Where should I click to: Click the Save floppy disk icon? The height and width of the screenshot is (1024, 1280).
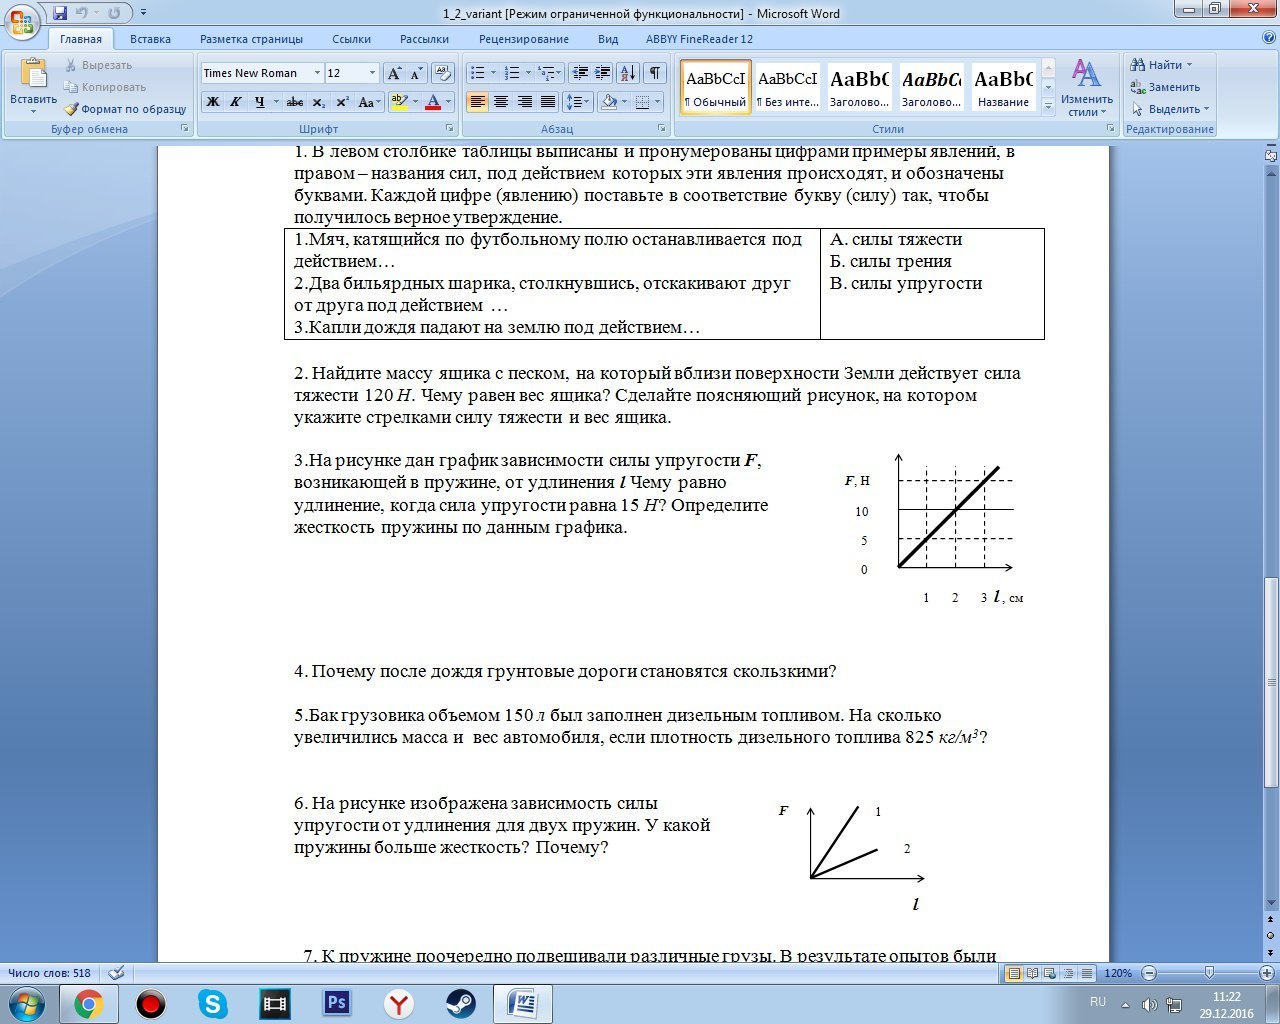(60, 13)
